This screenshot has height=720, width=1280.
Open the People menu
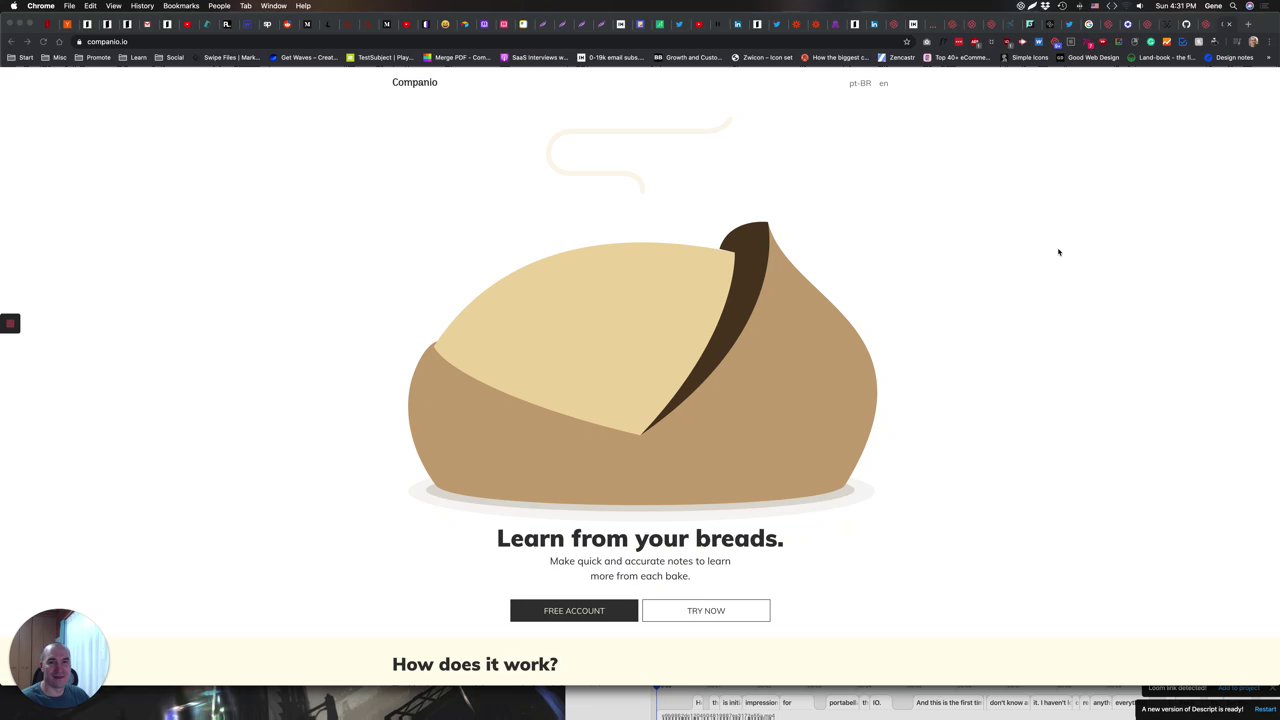click(219, 6)
